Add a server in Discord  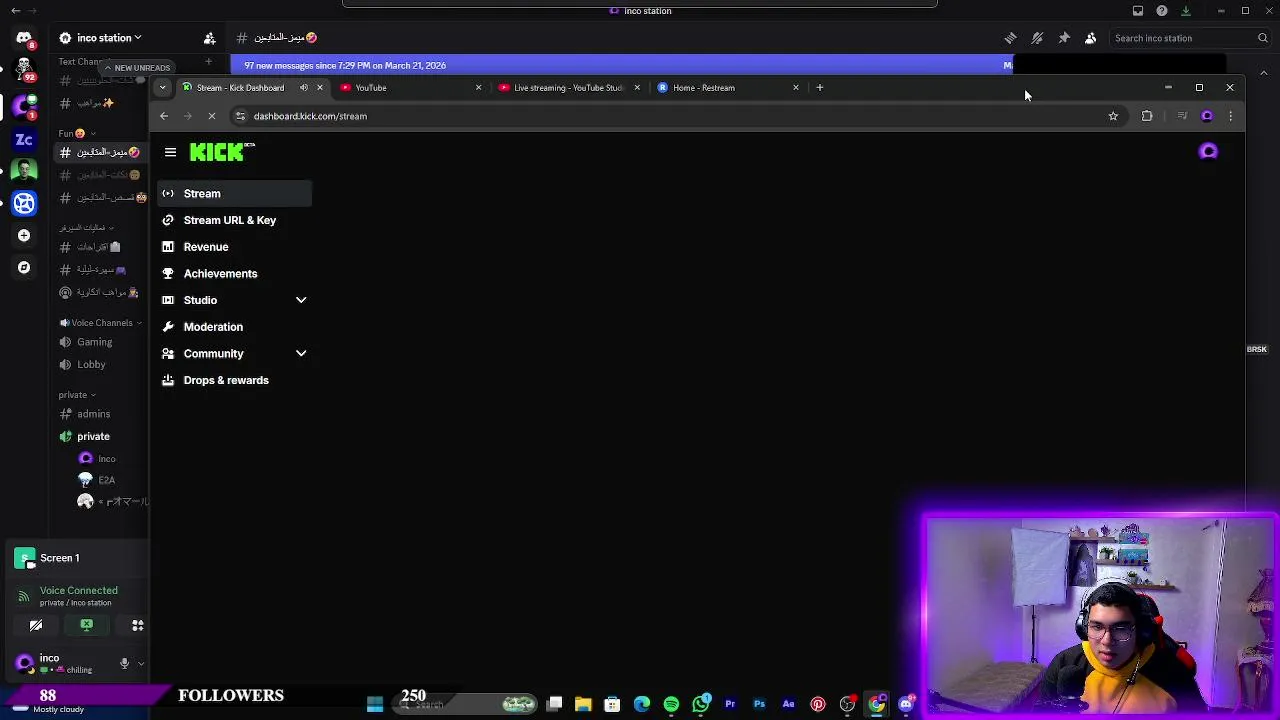24,235
